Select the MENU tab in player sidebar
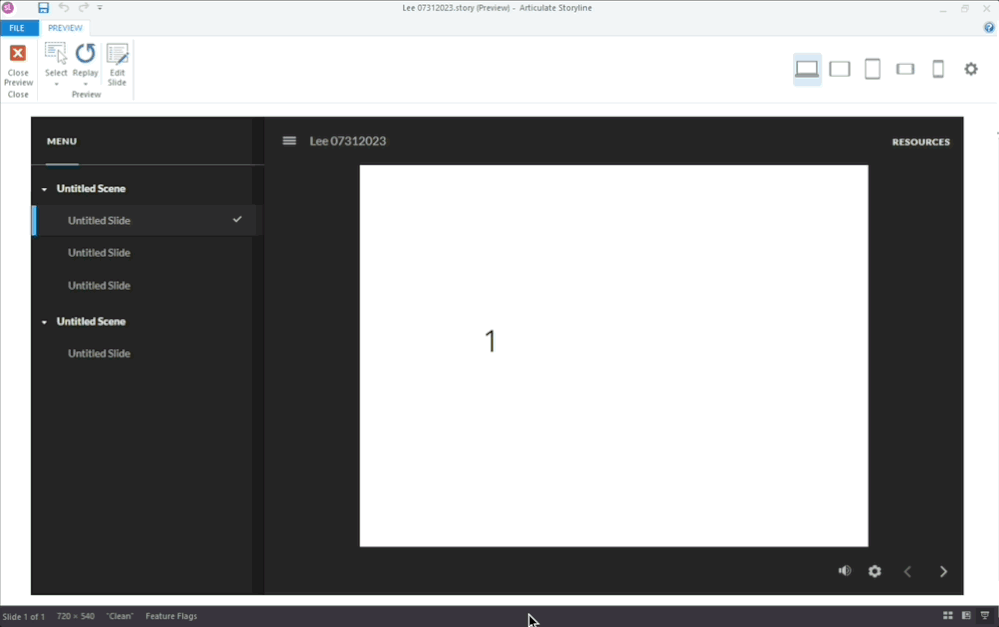The image size is (999, 627). (x=62, y=141)
